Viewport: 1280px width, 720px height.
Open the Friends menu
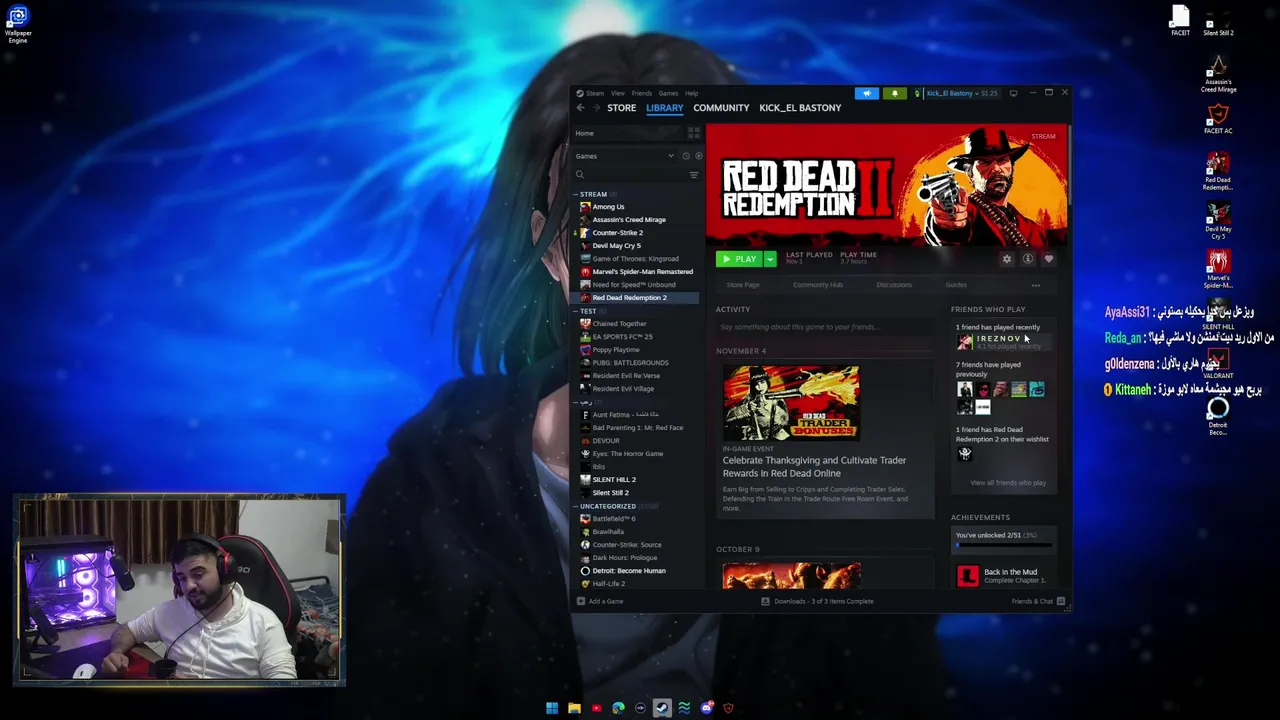click(641, 93)
